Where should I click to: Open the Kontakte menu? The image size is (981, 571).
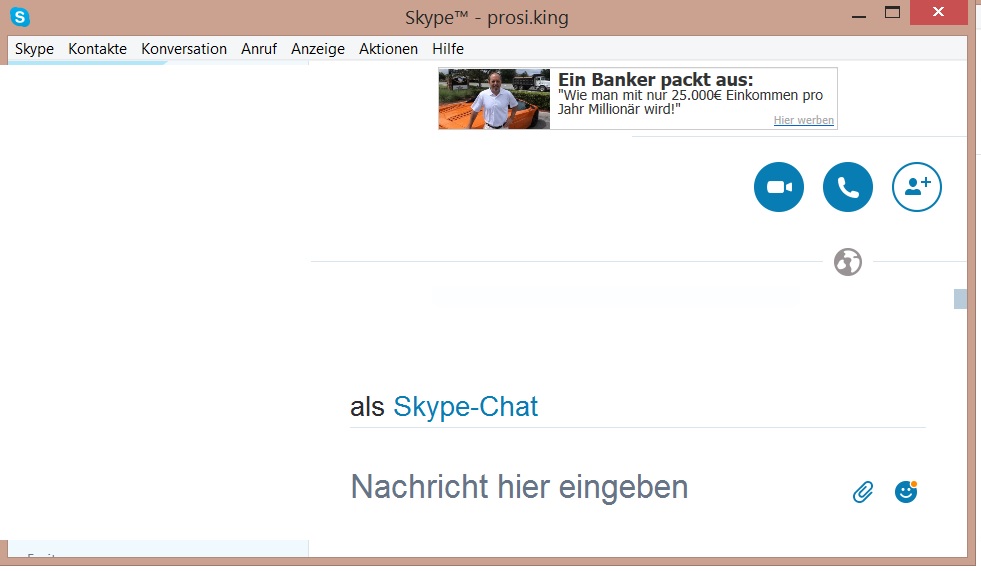pos(98,49)
